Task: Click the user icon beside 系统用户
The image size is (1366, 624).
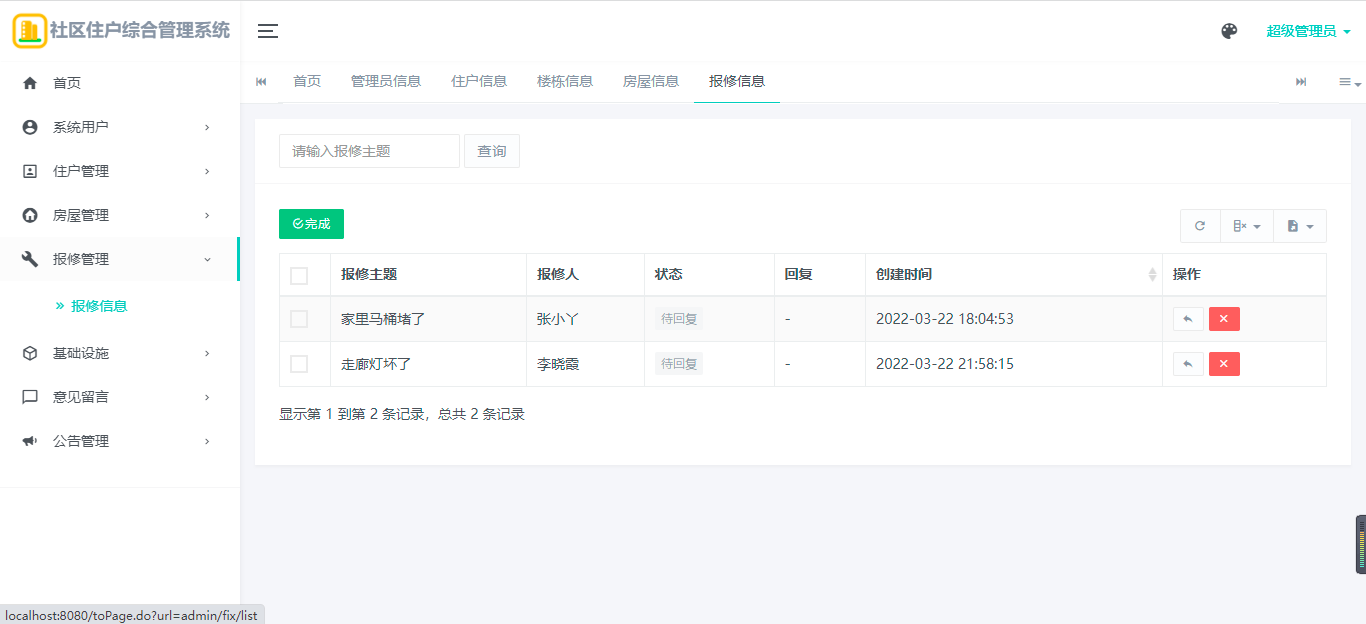Action: pos(30,127)
